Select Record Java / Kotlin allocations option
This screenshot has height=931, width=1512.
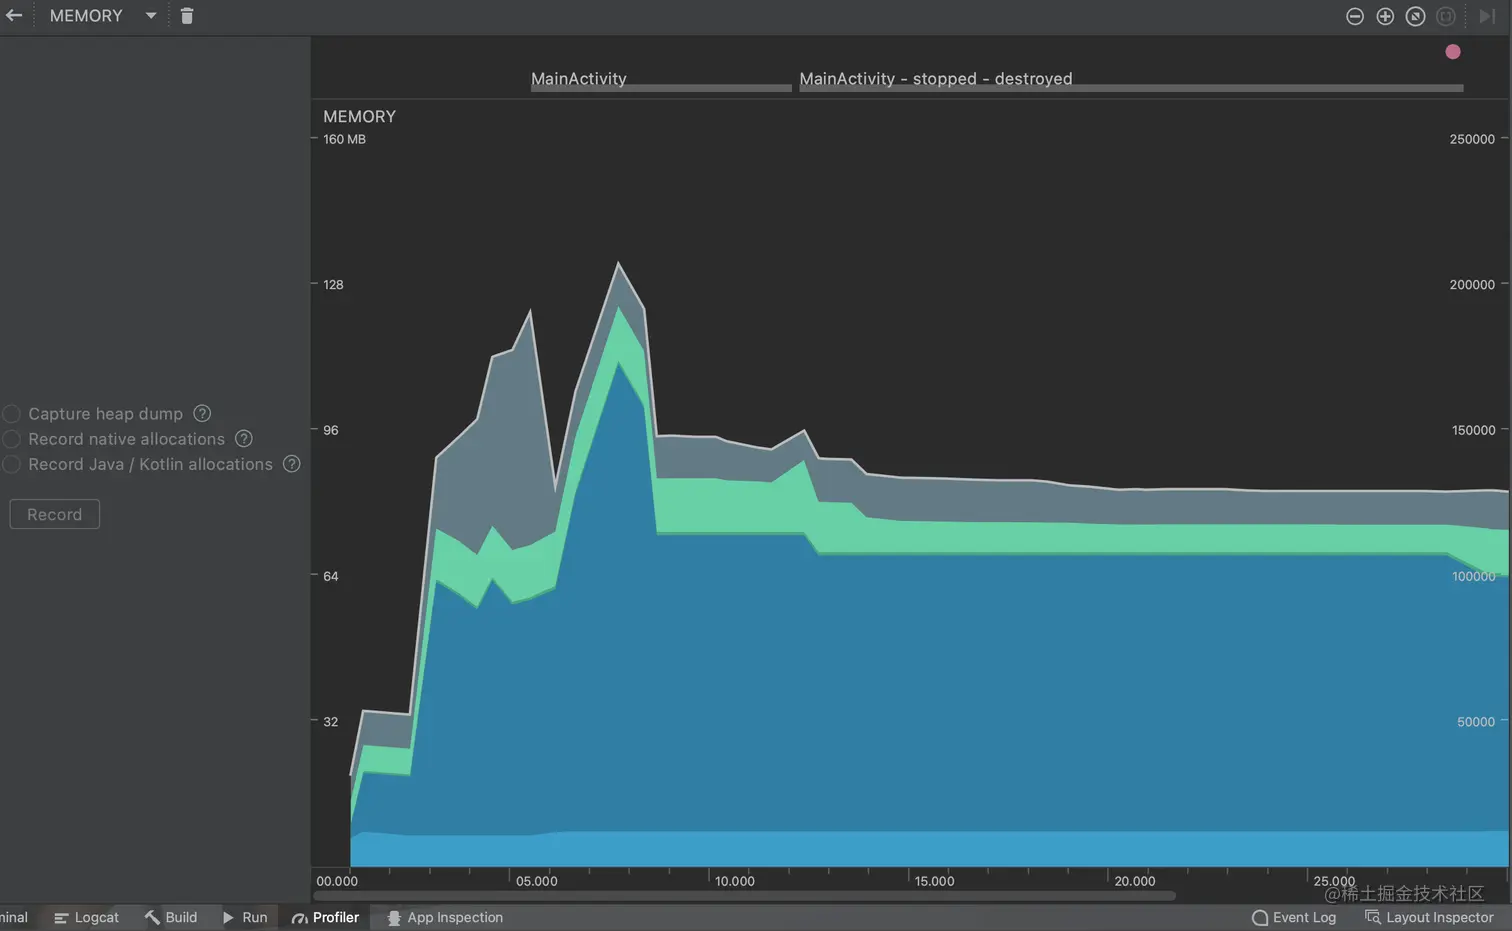[x=12, y=464]
